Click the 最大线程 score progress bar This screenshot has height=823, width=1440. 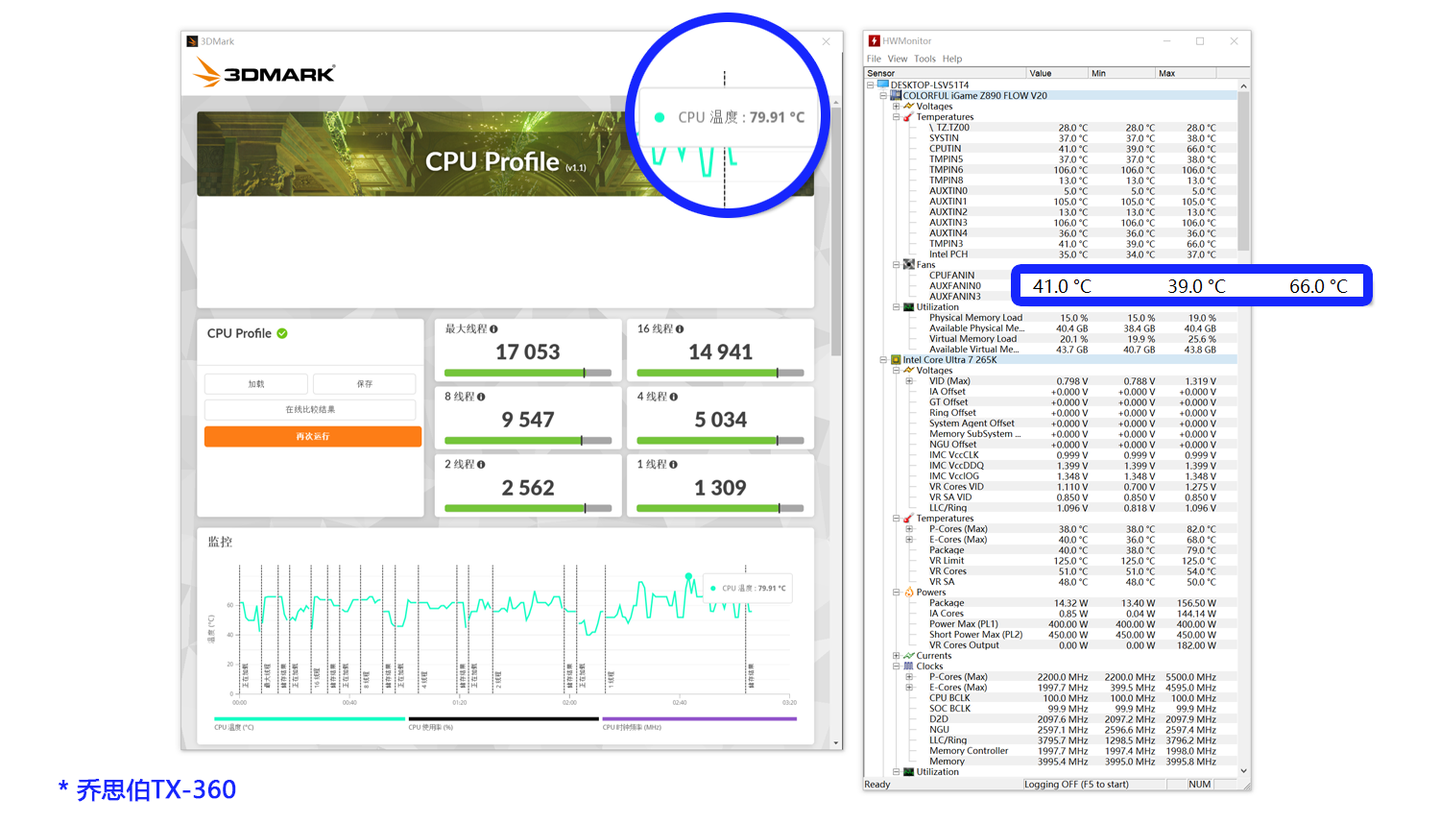[527, 372]
